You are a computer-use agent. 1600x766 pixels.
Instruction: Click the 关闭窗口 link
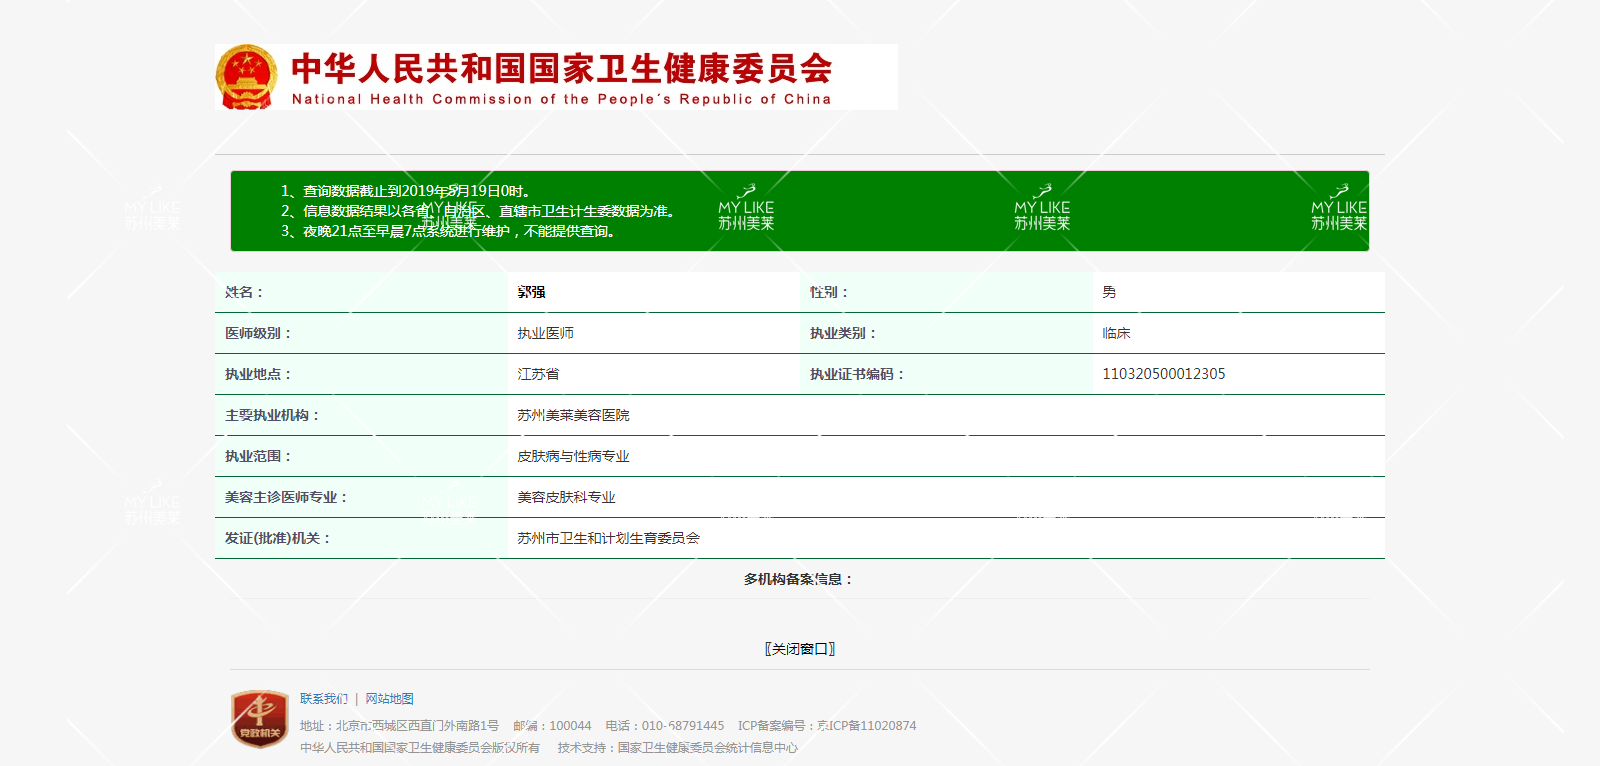click(800, 649)
